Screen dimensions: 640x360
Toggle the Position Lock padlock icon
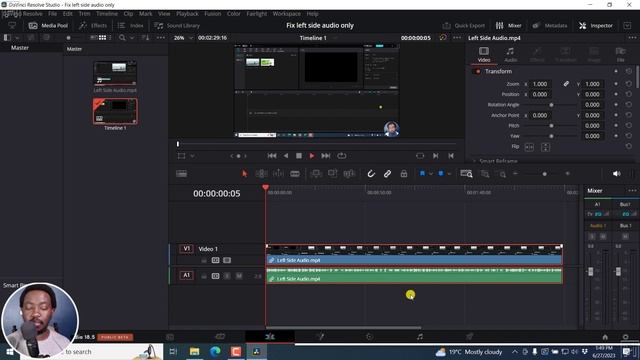pyautogui.click(x=404, y=174)
